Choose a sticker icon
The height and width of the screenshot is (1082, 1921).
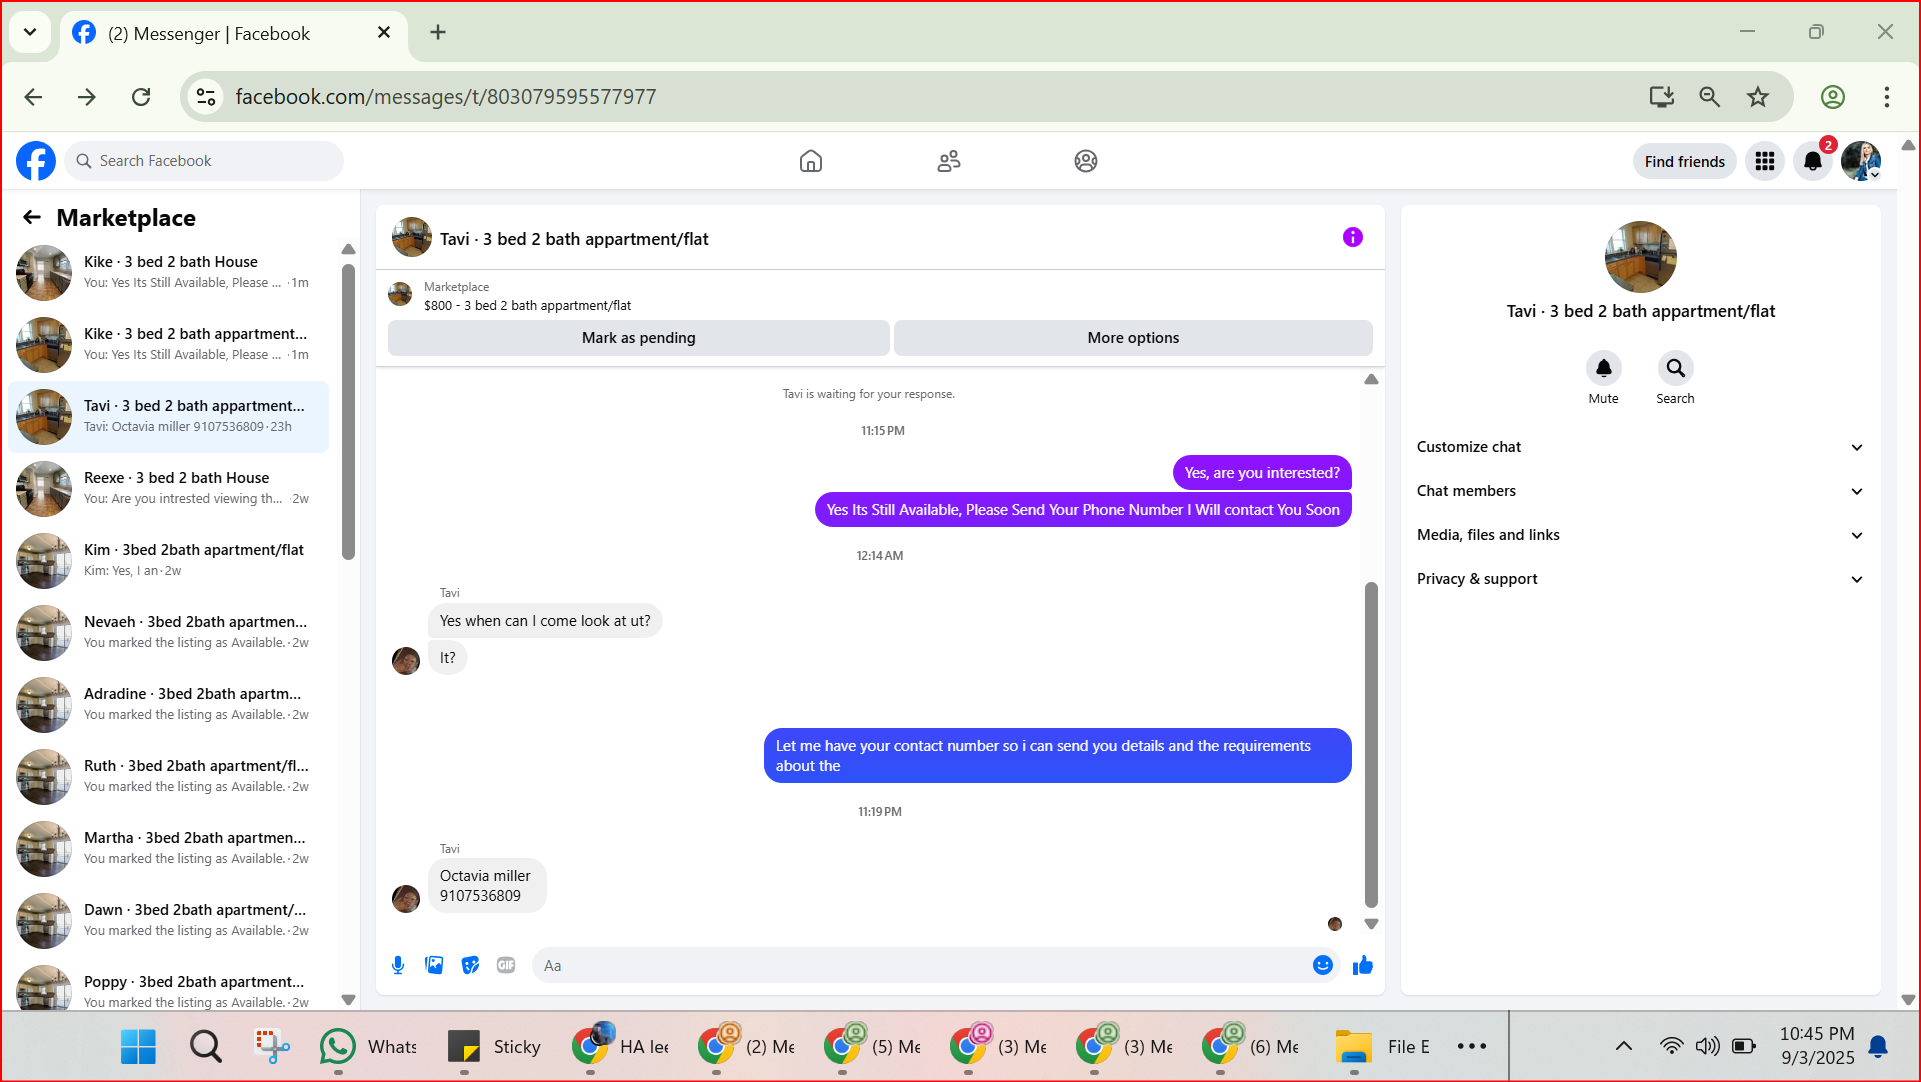470,965
